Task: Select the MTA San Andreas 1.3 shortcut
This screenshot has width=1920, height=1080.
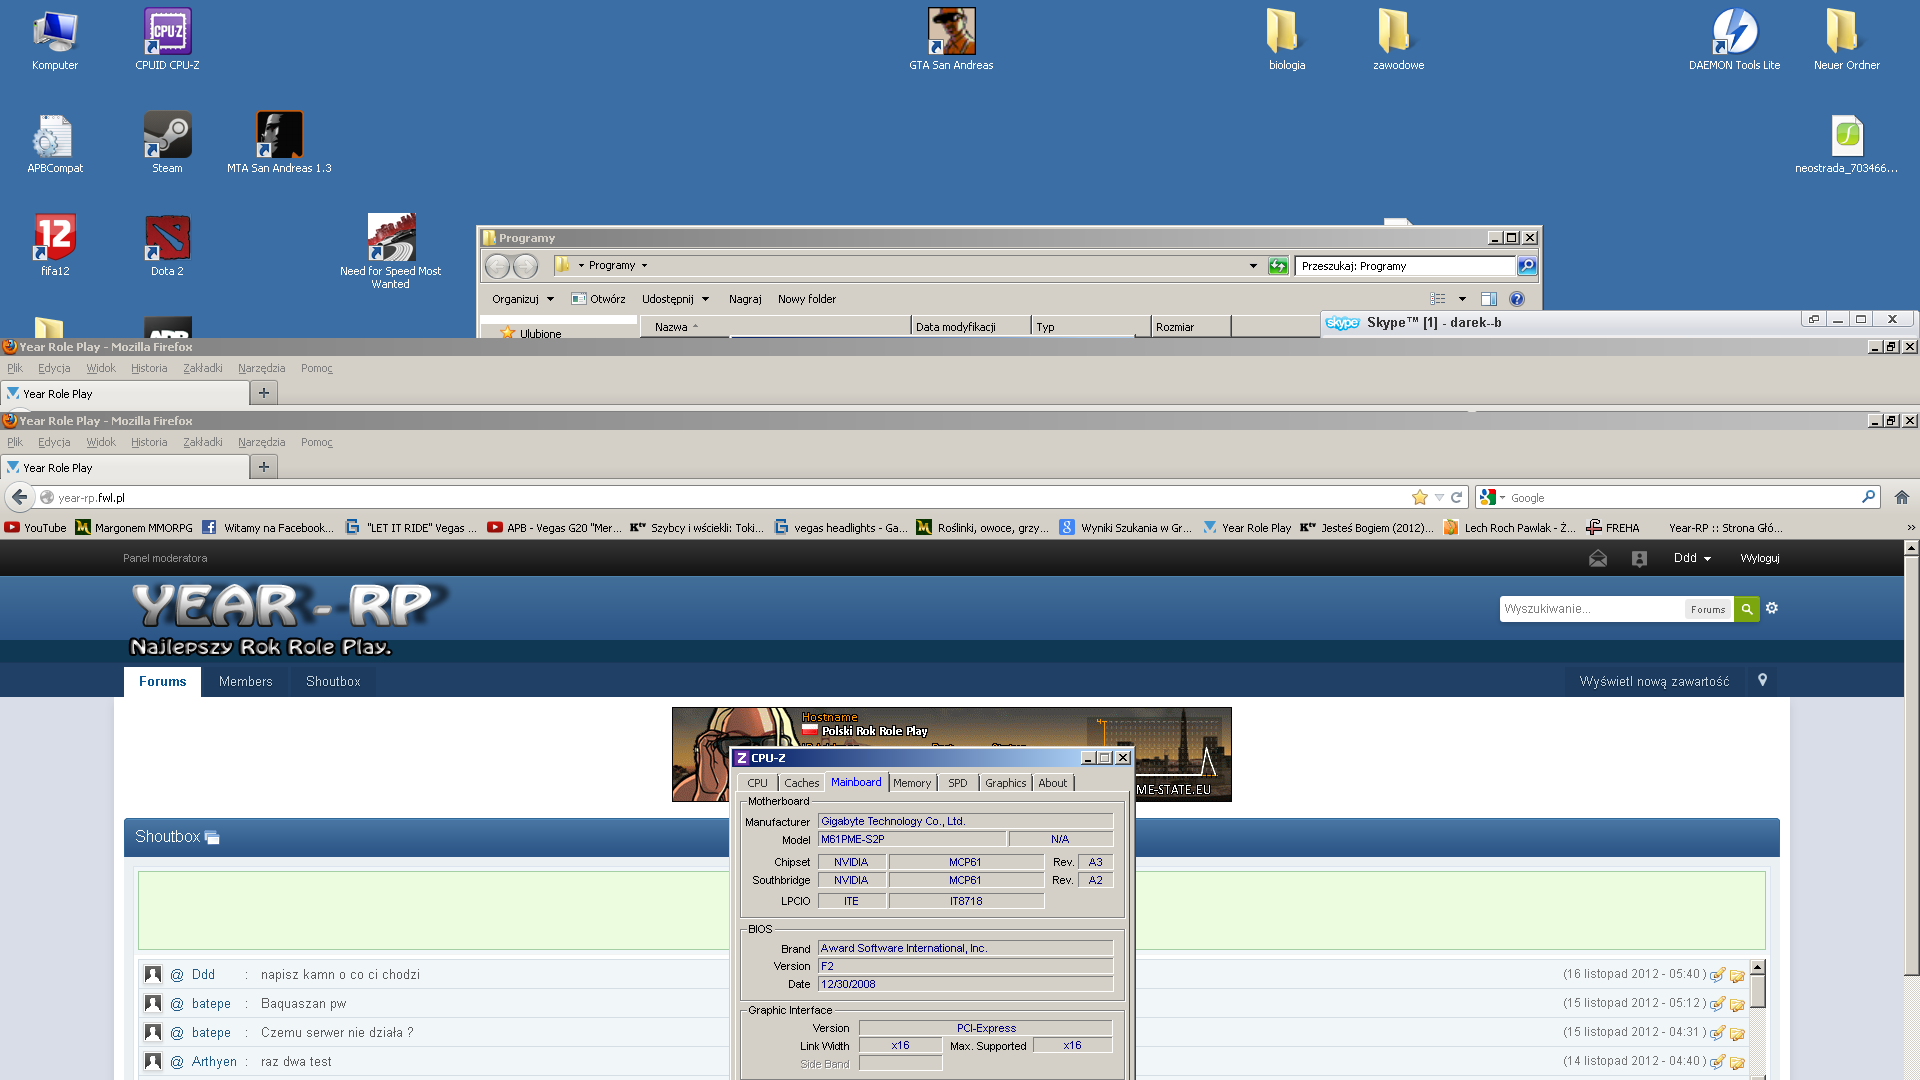Action: pos(279,143)
